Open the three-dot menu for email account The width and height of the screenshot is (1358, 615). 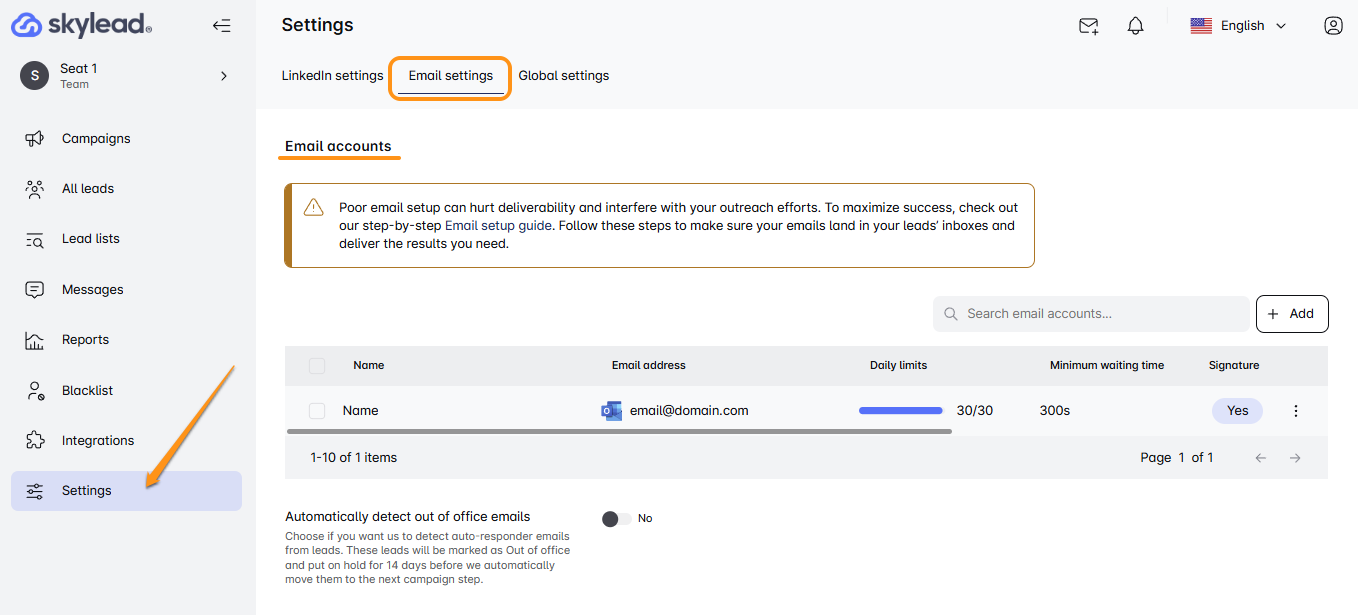1296,411
